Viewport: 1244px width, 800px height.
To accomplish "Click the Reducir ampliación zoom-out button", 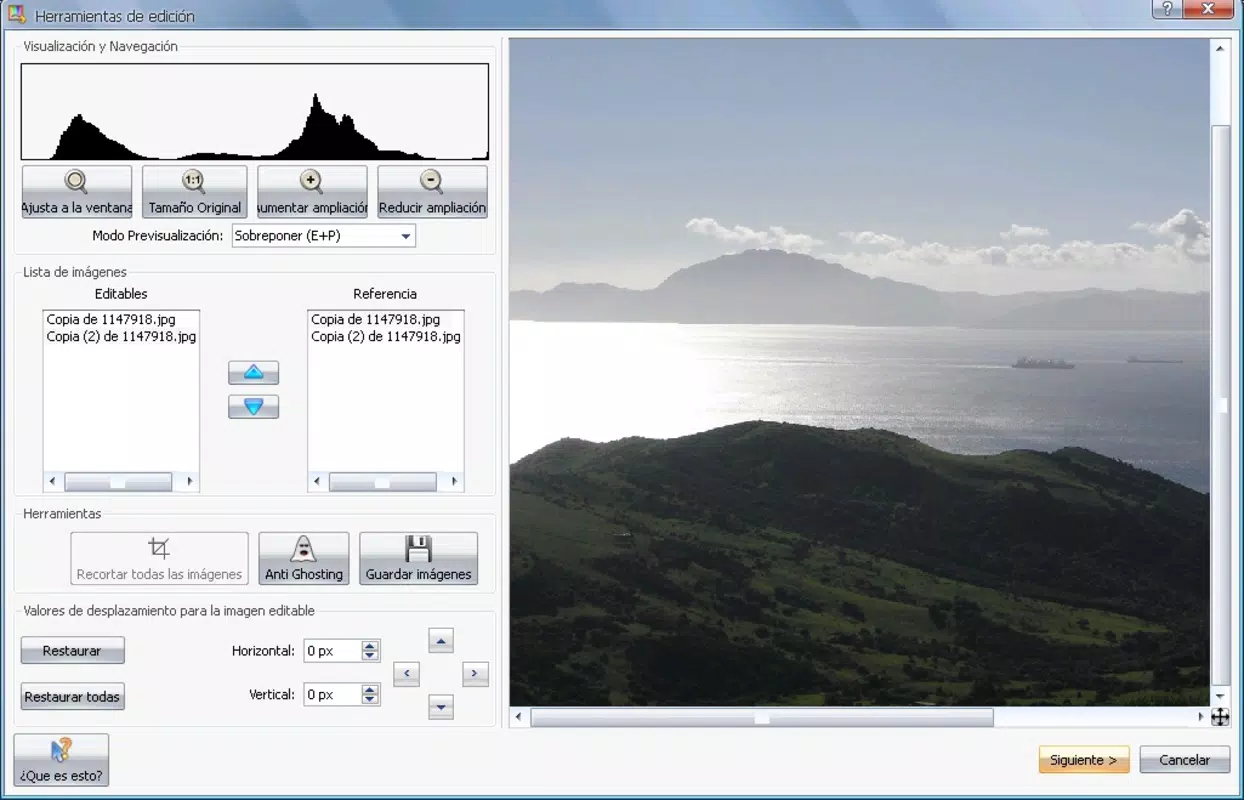I will (x=432, y=192).
